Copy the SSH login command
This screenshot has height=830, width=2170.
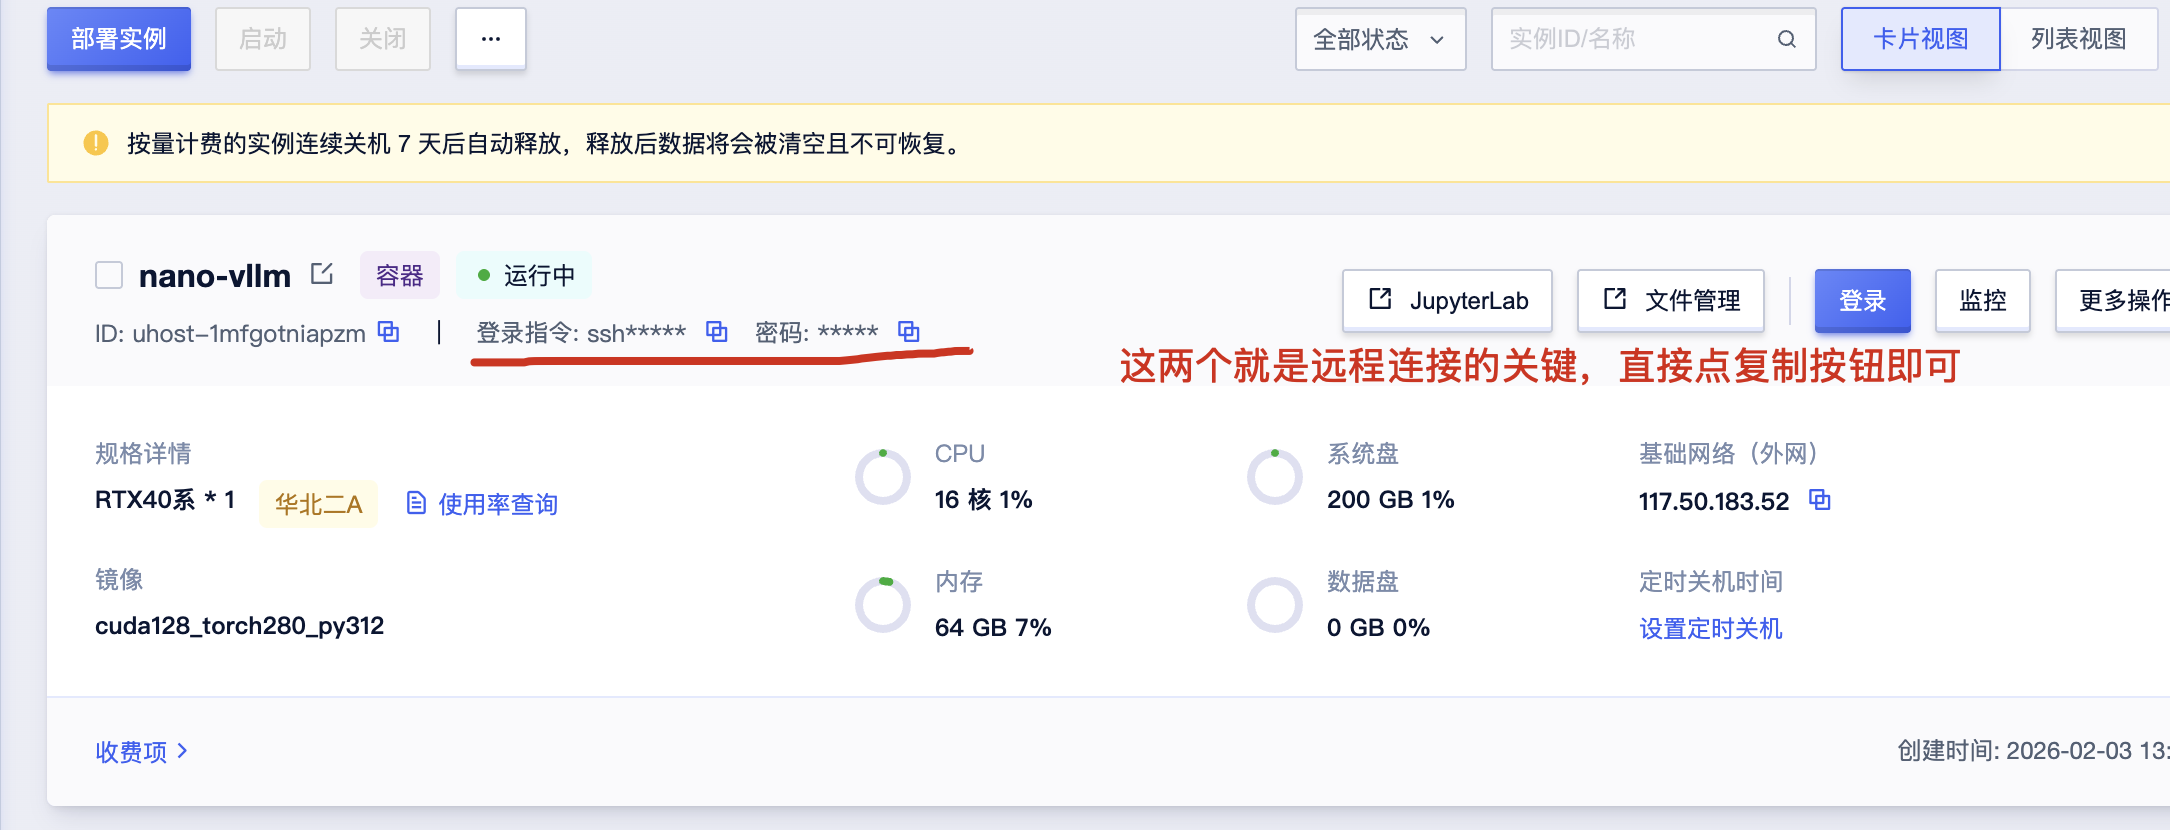pyautogui.click(x=716, y=332)
